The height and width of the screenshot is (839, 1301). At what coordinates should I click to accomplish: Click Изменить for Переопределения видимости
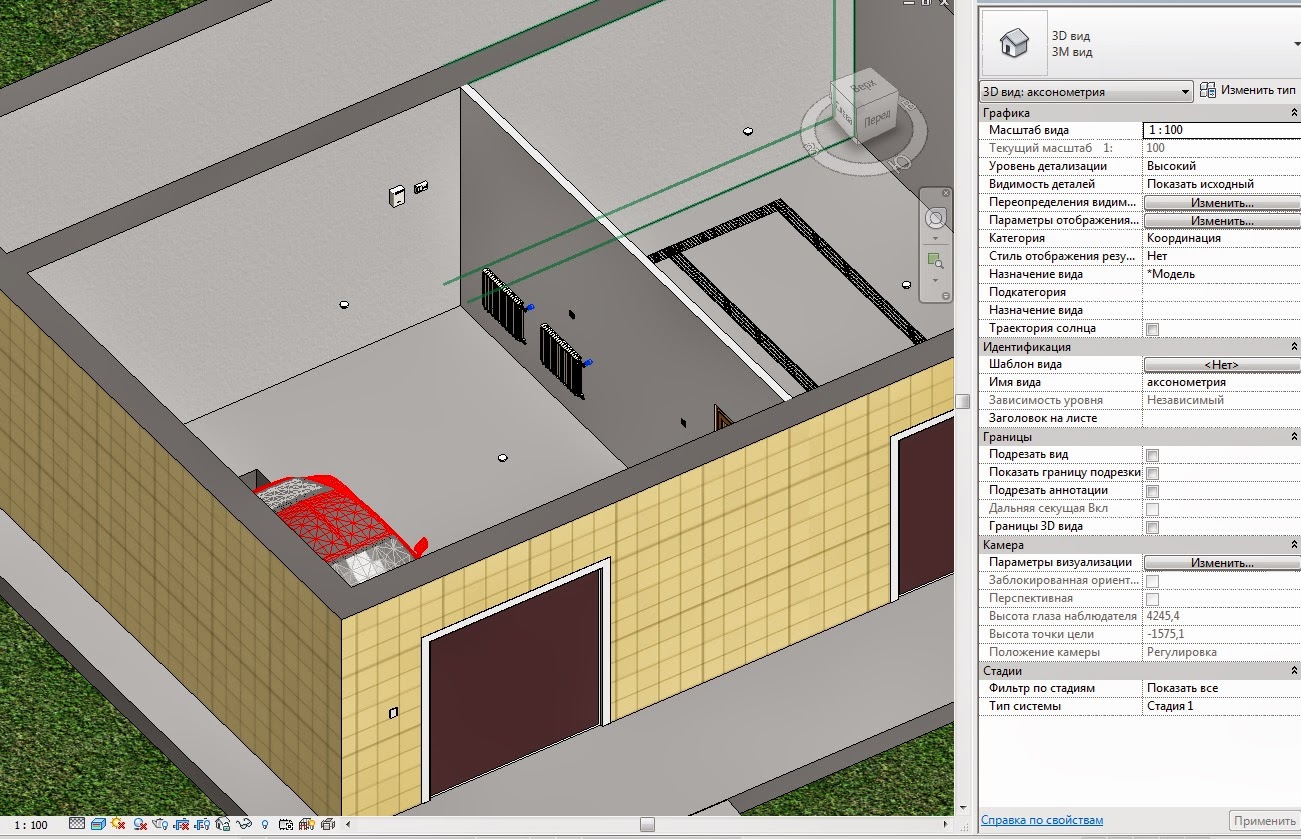pos(1221,203)
